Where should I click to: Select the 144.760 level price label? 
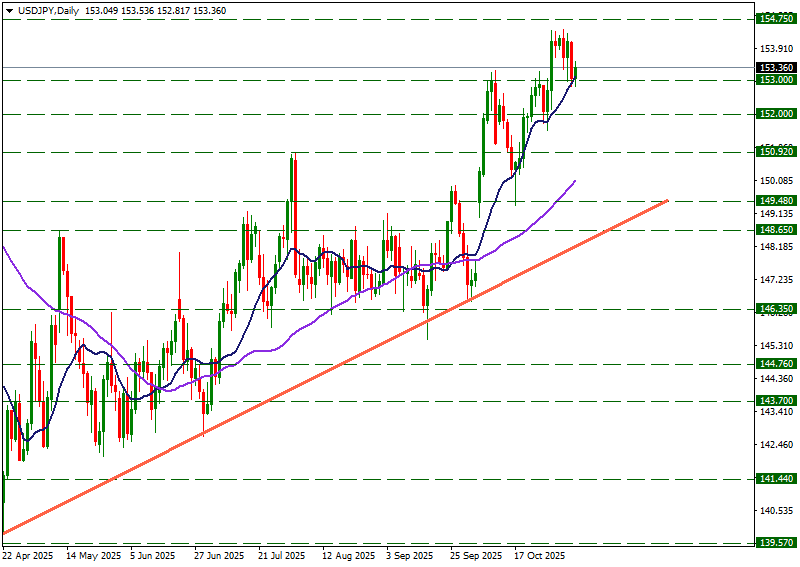click(x=777, y=364)
